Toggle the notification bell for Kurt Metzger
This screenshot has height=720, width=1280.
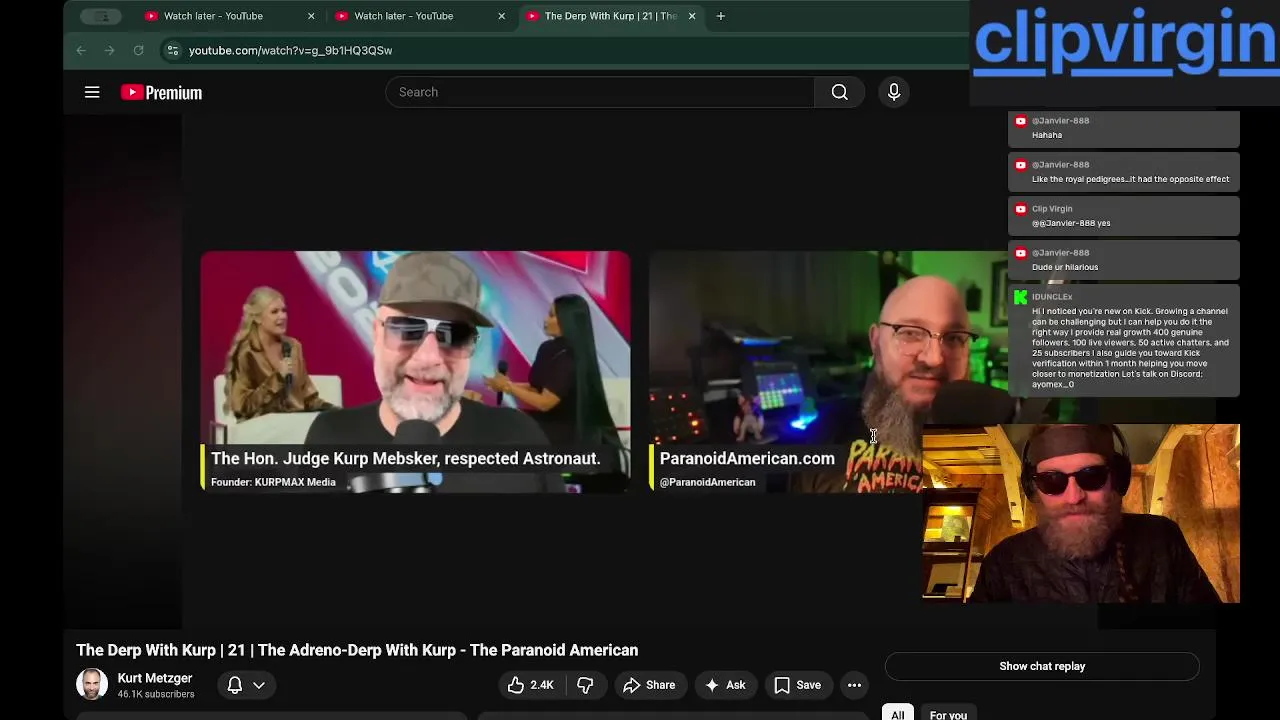pyautogui.click(x=234, y=685)
